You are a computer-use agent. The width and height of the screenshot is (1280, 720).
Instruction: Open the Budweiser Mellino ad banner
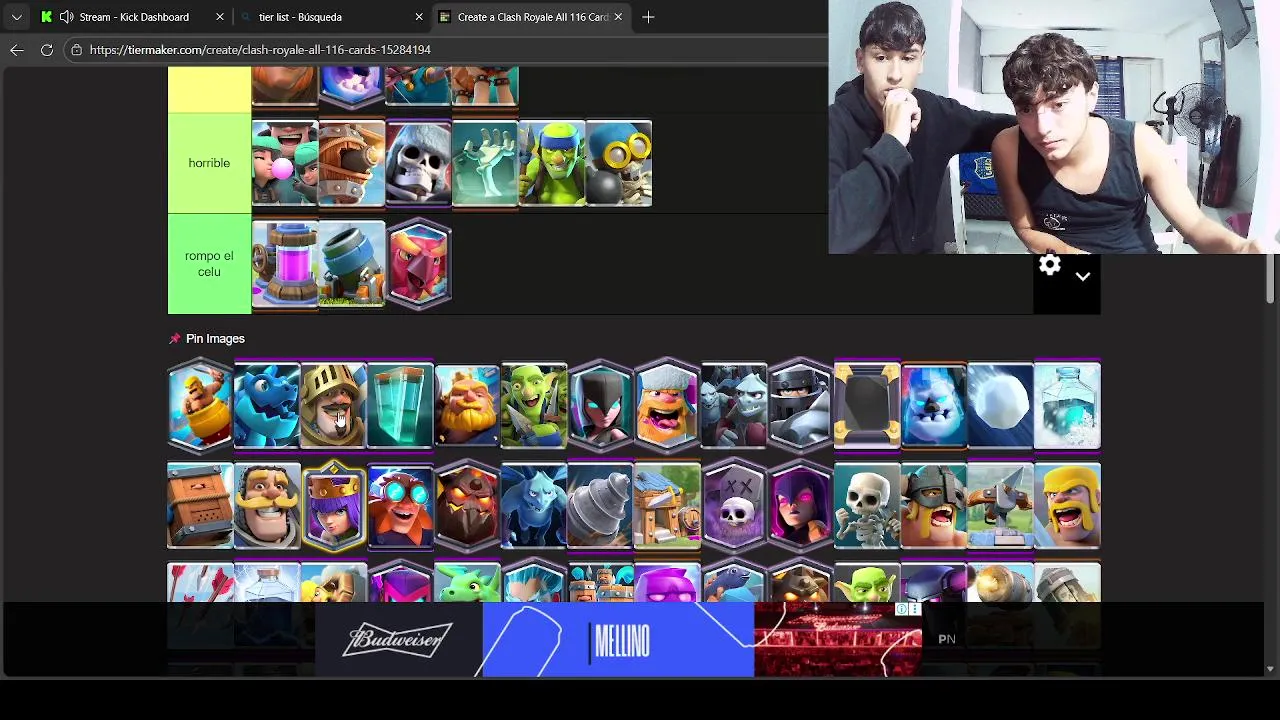[617, 639]
